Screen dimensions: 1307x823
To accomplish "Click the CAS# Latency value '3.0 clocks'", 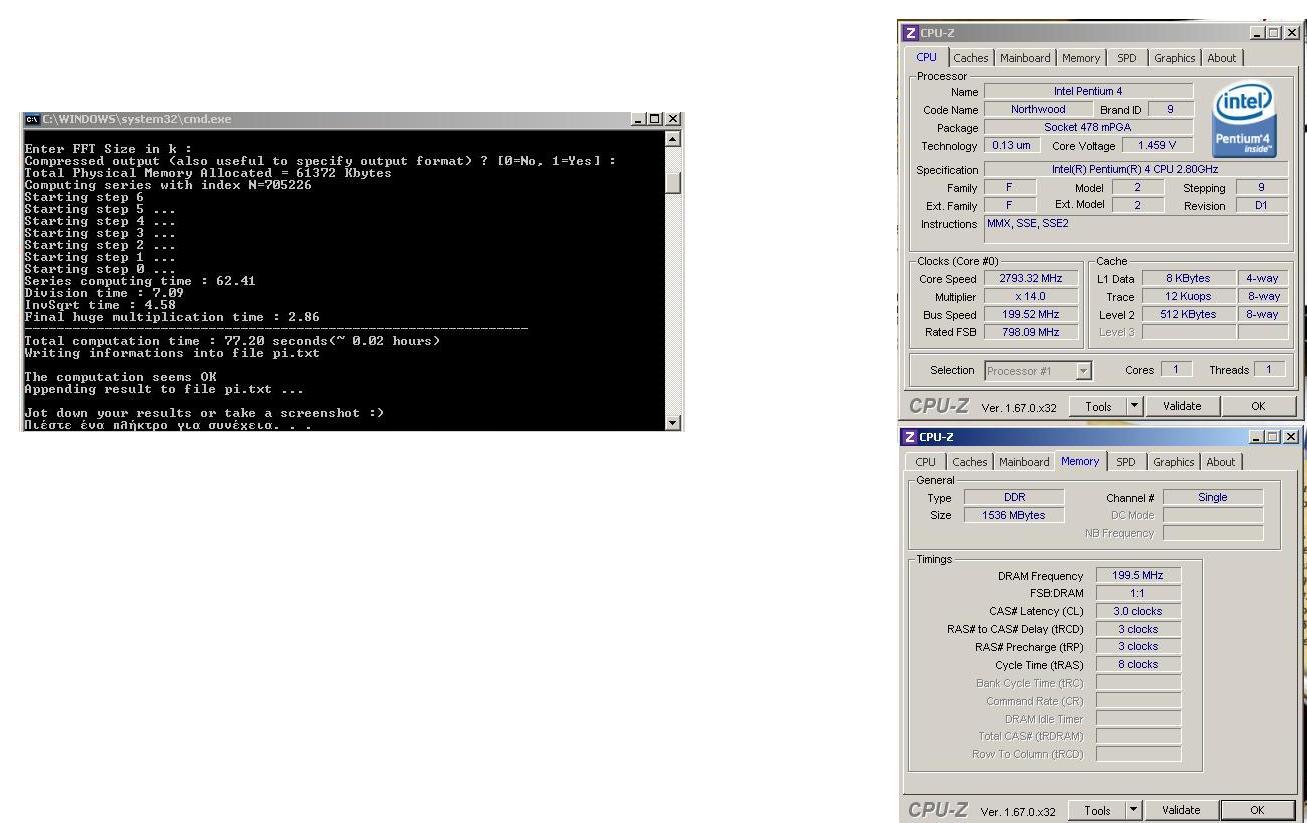I will point(1138,611).
